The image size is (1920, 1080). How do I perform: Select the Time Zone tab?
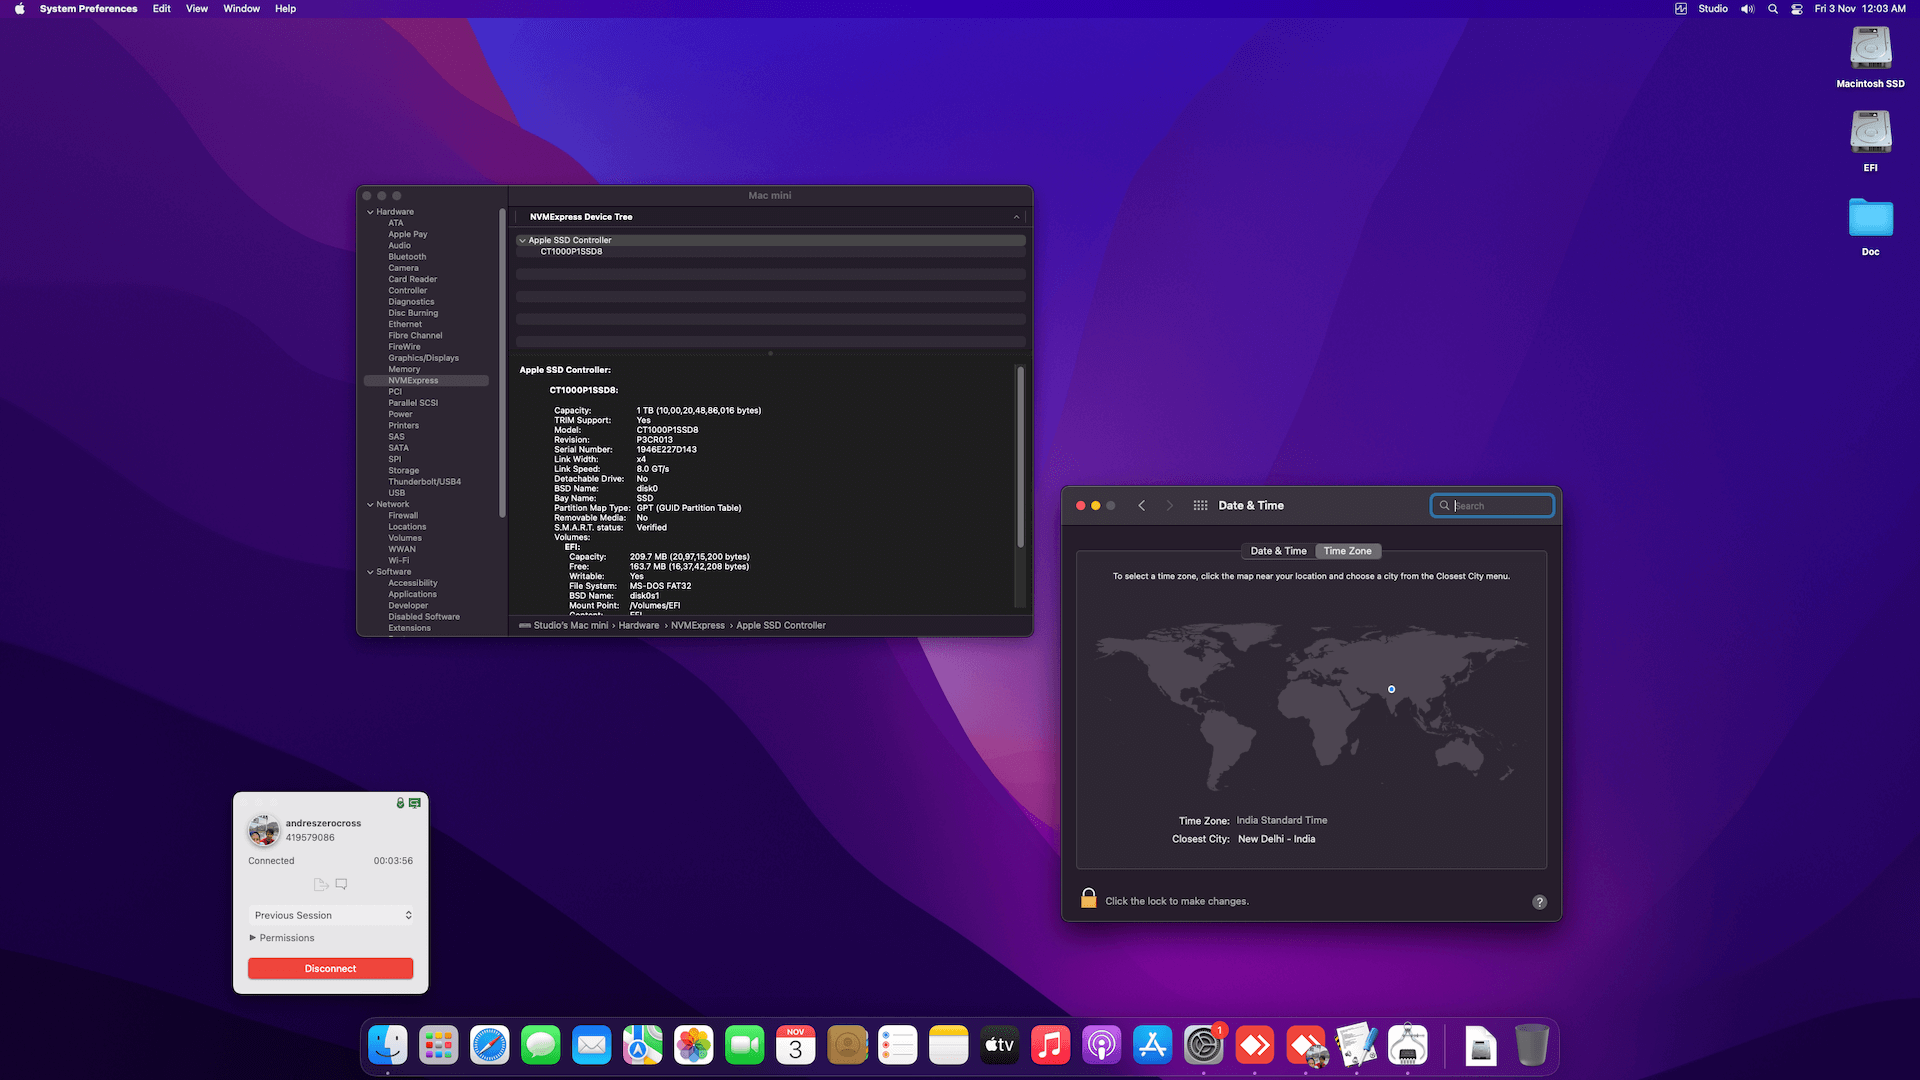tap(1347, 551)
